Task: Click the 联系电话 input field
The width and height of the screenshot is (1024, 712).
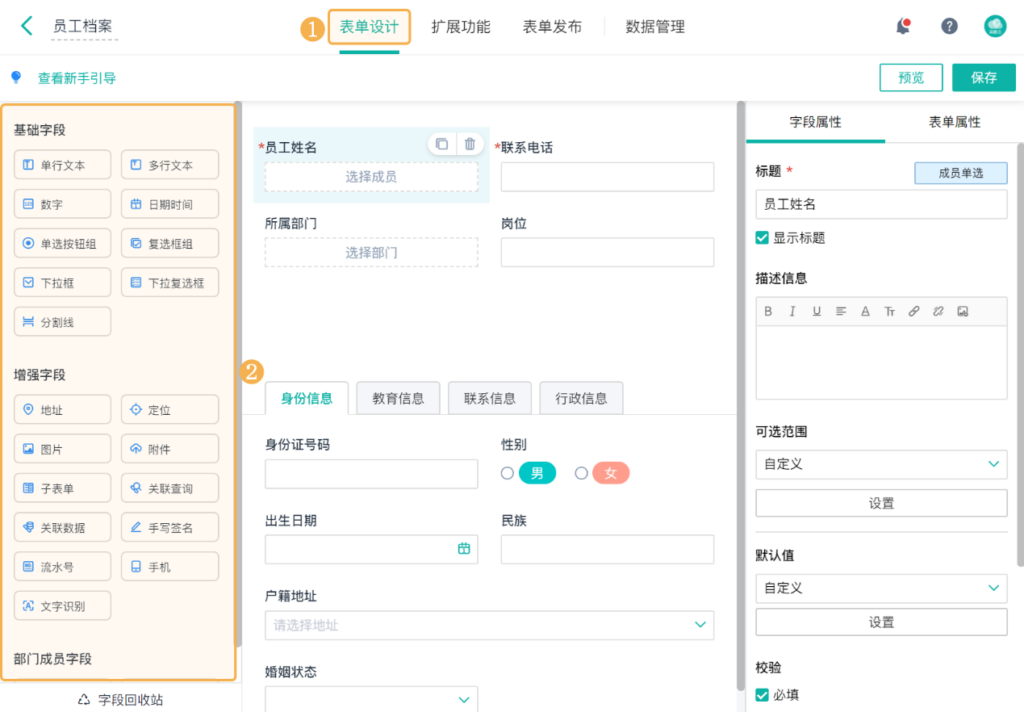Action: click(x=607, y=177)
